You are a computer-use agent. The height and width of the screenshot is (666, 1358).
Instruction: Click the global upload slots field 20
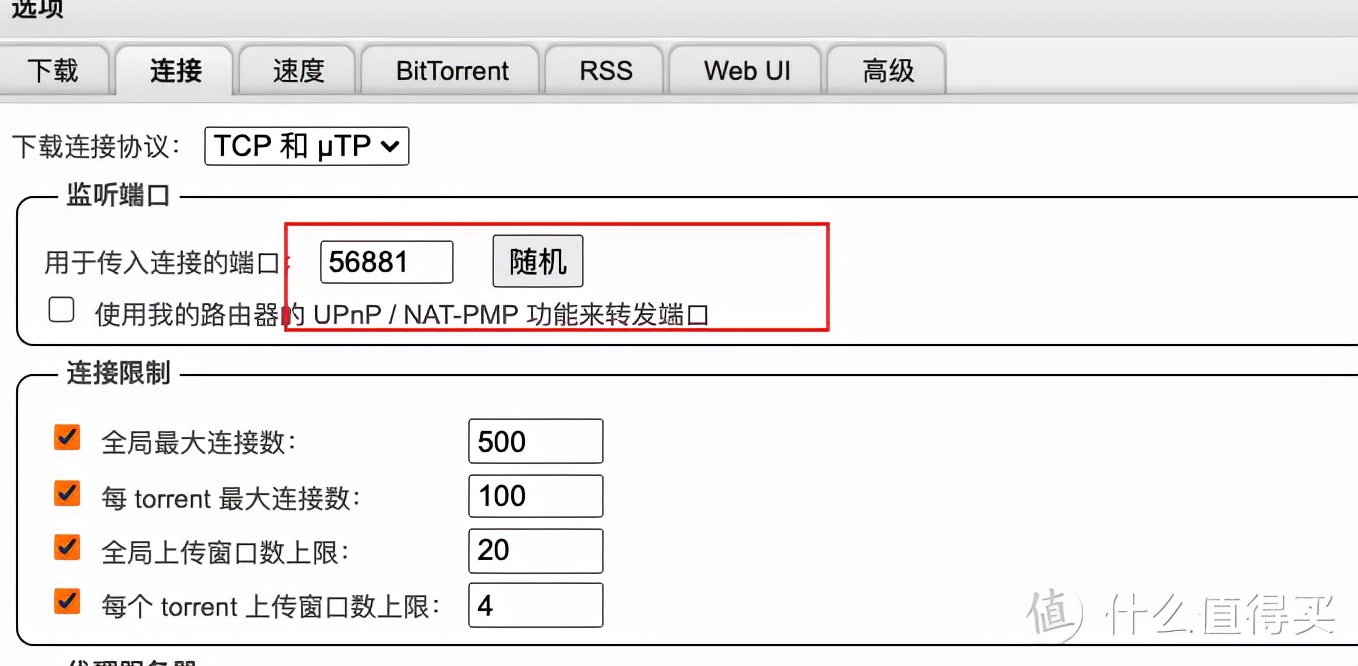[x=535, y=551]
